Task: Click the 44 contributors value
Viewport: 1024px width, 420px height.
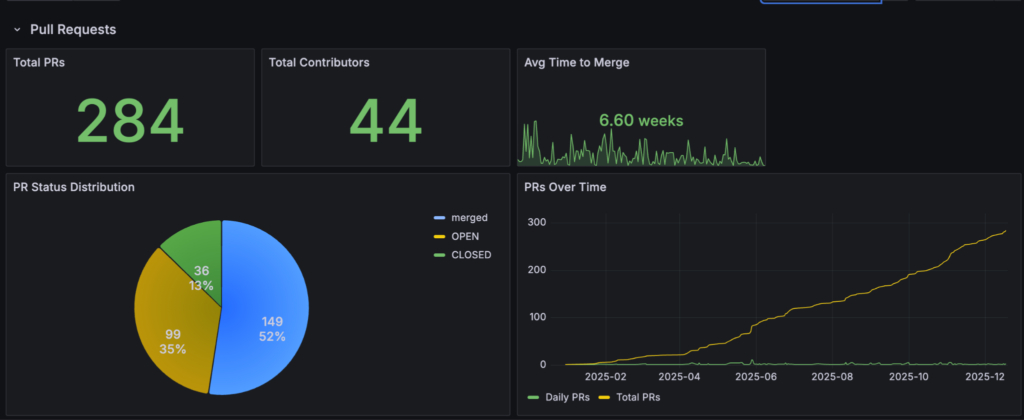Action: pos(386,122)
